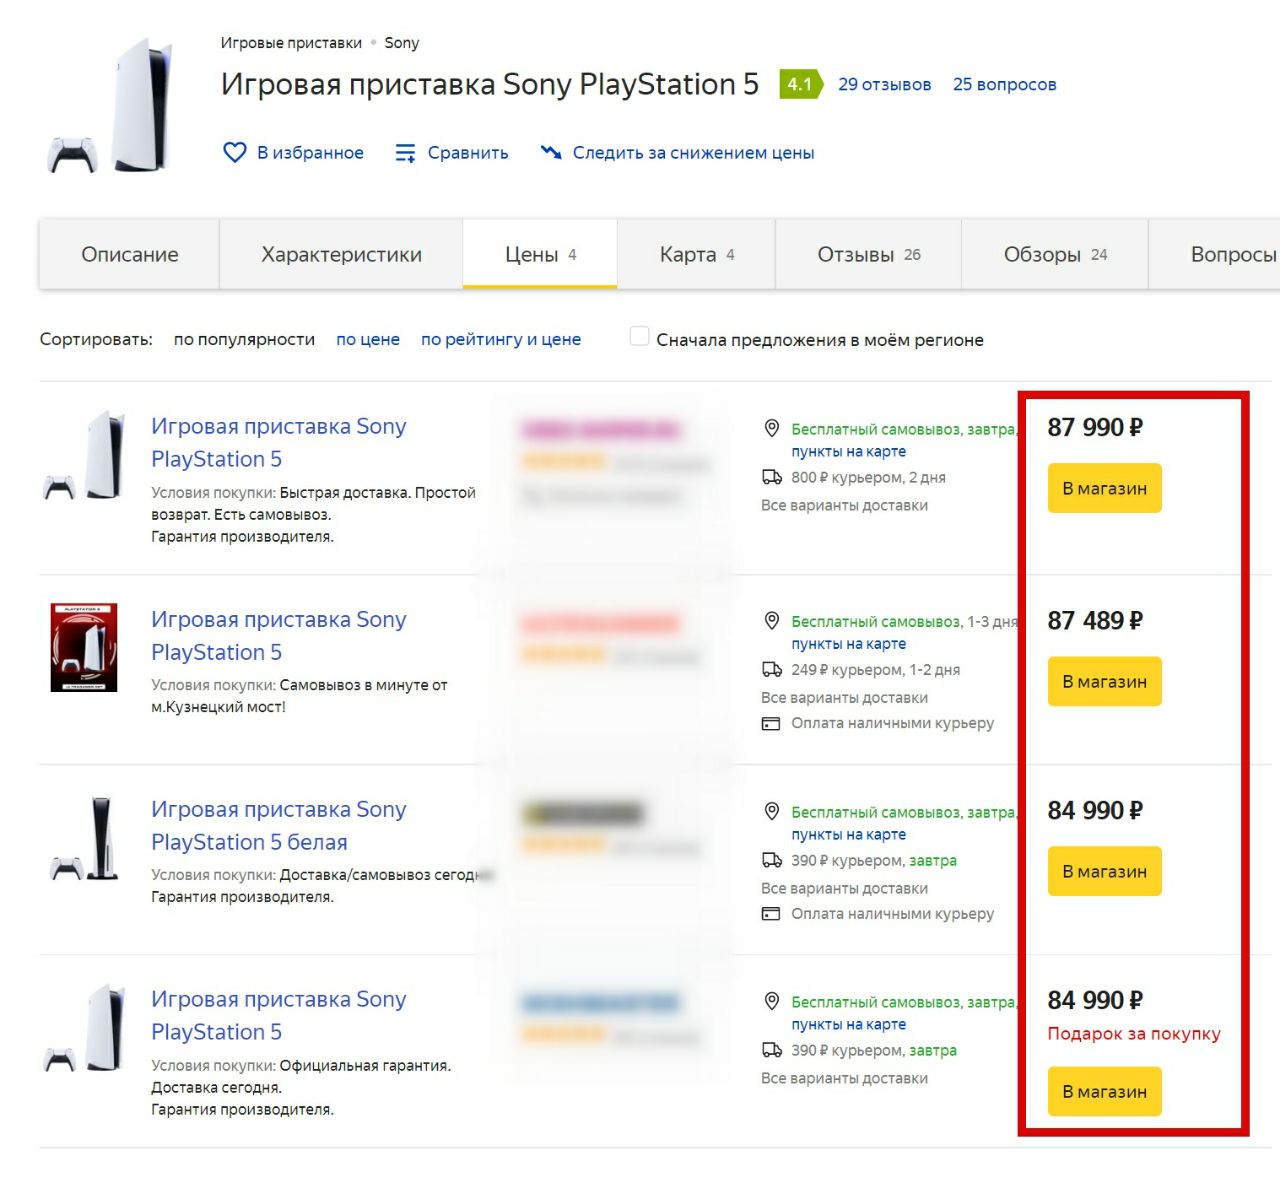Screen dimensions: 1280x1194
Task: Click map pin icon in Подарок за покупку offer
Action: pyautogui.click(x=772, y=1001)
